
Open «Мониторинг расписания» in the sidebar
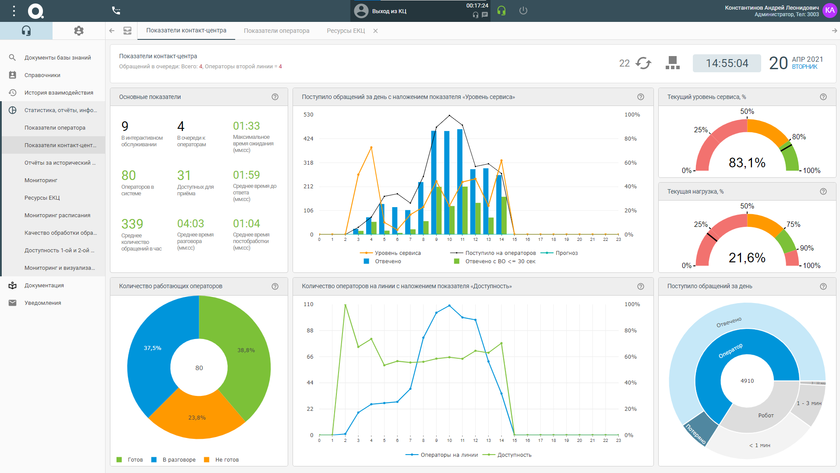tap(57, 215)
